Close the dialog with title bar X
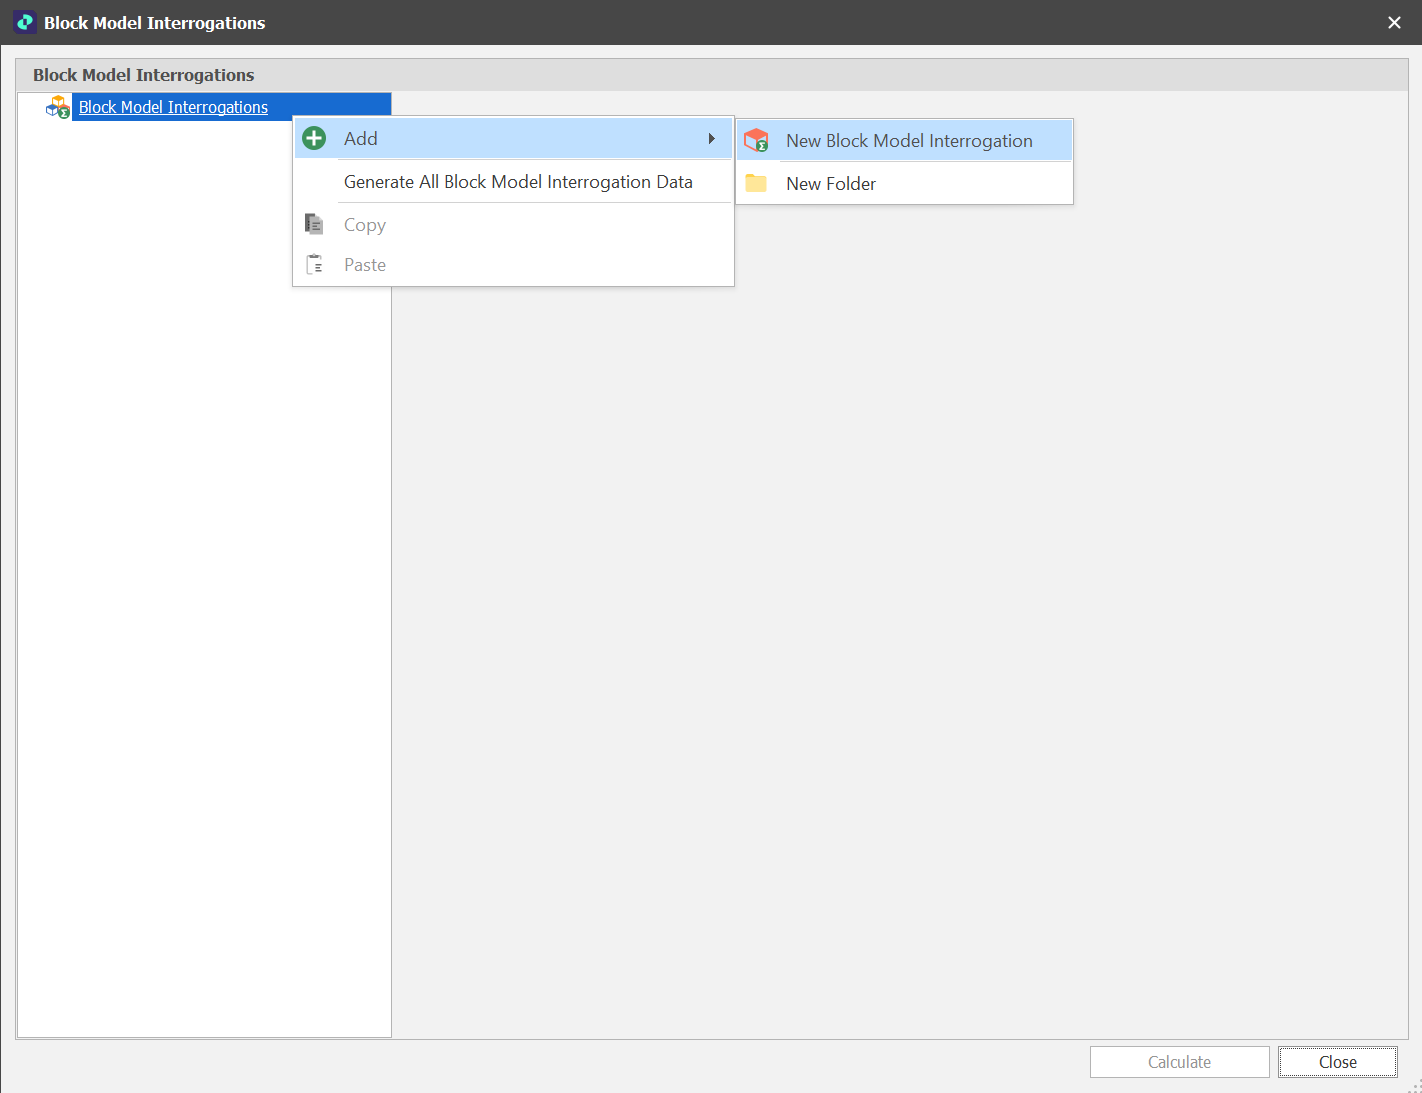This screenshot has height=1093, width=1422. point(1394,22)
